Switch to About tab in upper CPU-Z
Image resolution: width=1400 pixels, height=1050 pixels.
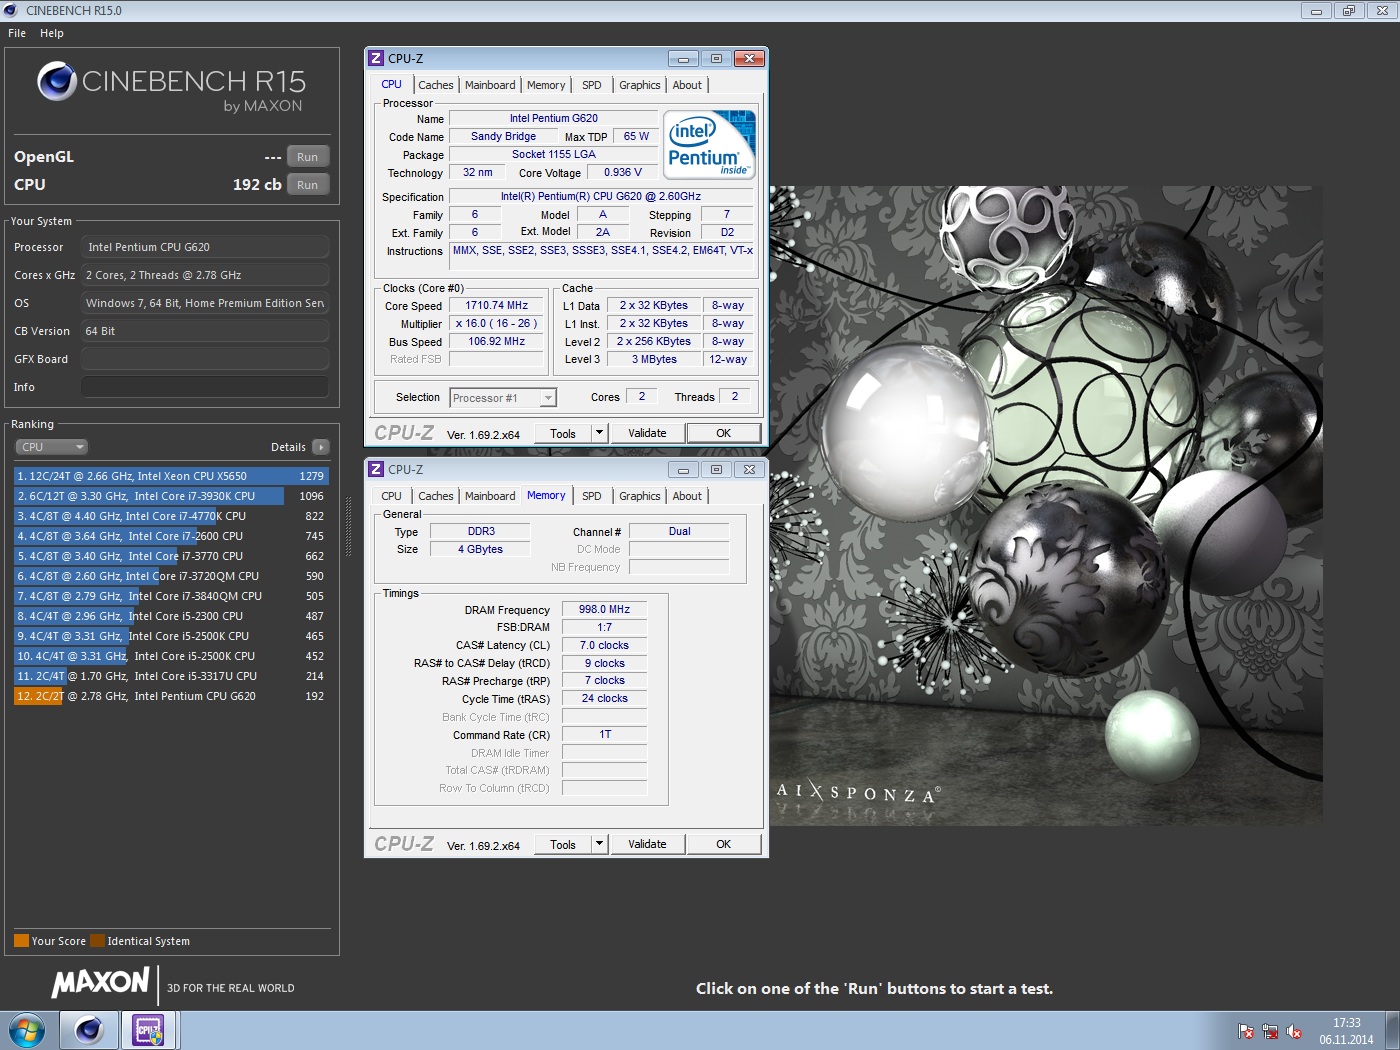(x=687, y=85)
